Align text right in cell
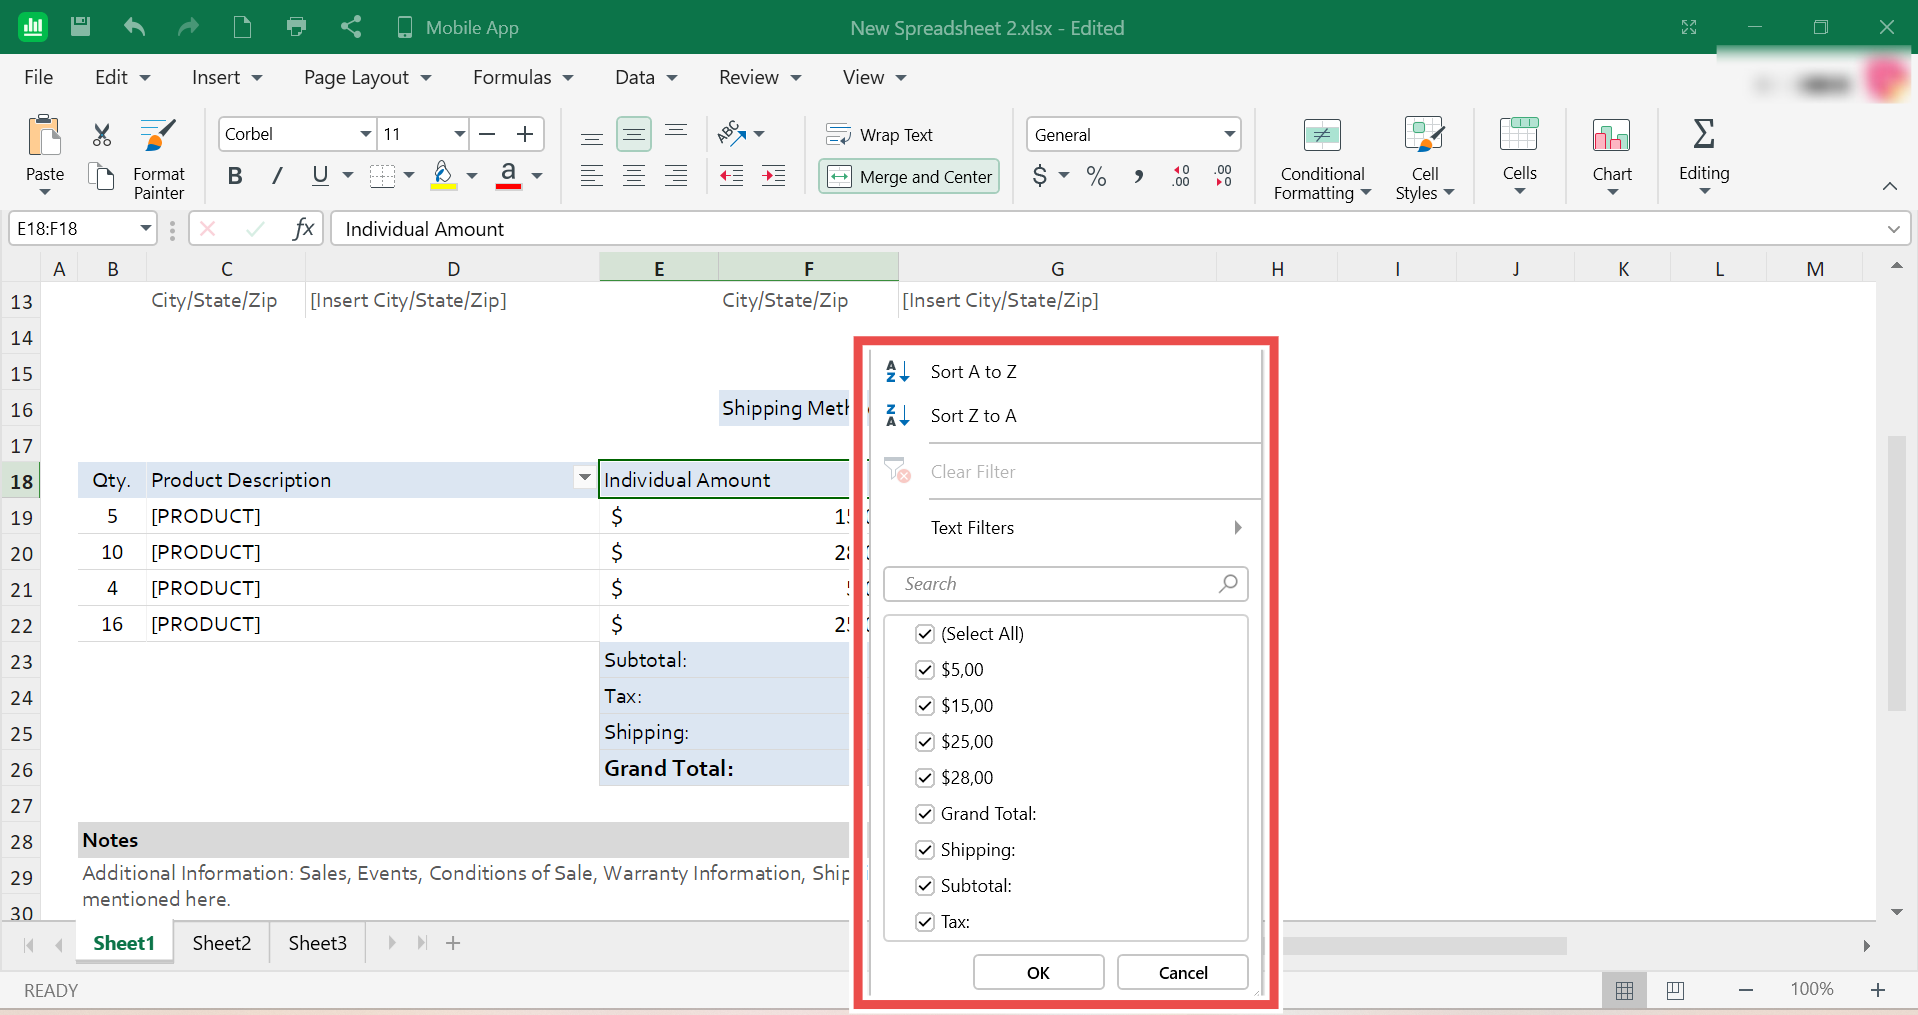Image resolution: width=1918 pixels, height=1015 pixels. pos(676,176)
